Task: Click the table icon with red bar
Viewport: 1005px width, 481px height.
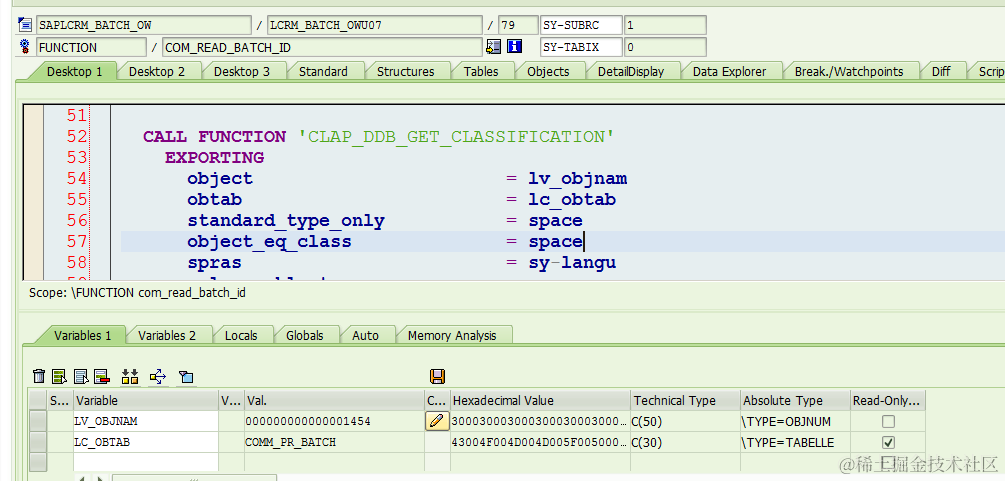Action: pos(101,376)
